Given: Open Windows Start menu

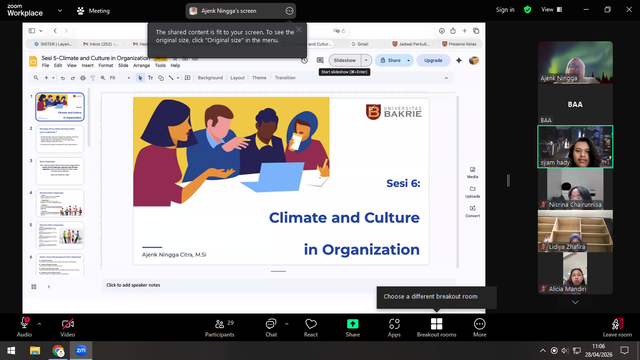Looking at the screenshot, I should [x=11, y=351].
